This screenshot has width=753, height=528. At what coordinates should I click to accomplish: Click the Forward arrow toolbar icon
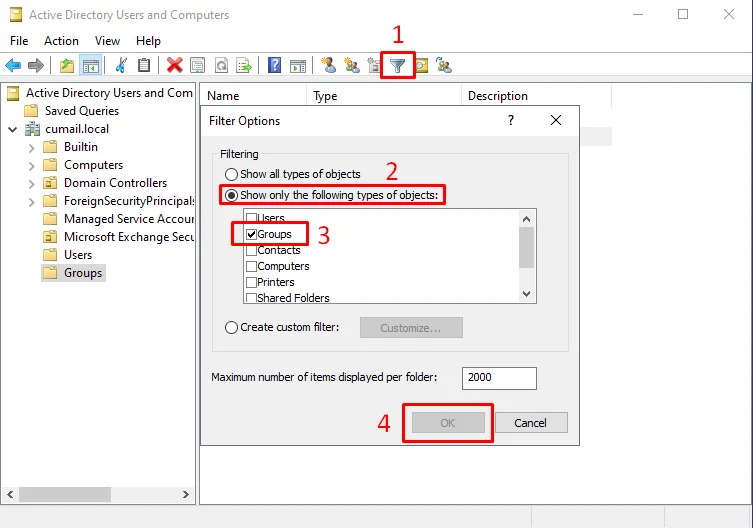tap(36, 65)
